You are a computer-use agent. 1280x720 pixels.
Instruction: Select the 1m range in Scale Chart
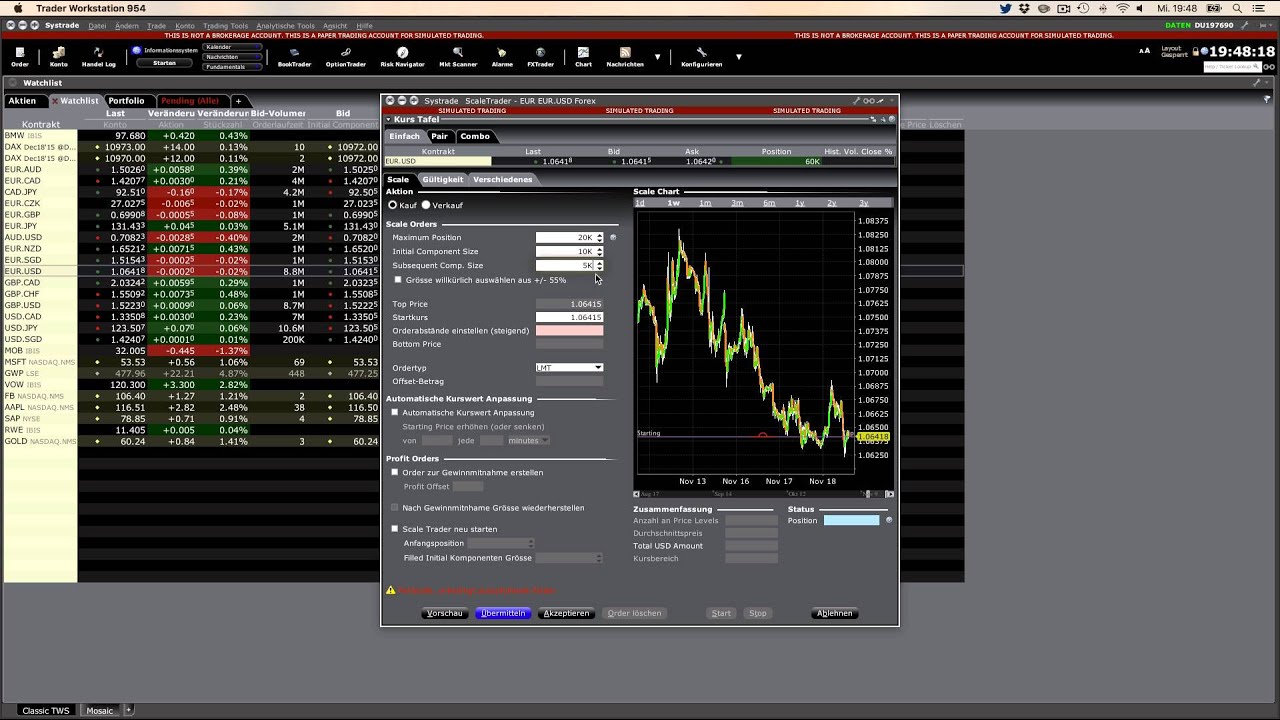click(x=705, y=203)
